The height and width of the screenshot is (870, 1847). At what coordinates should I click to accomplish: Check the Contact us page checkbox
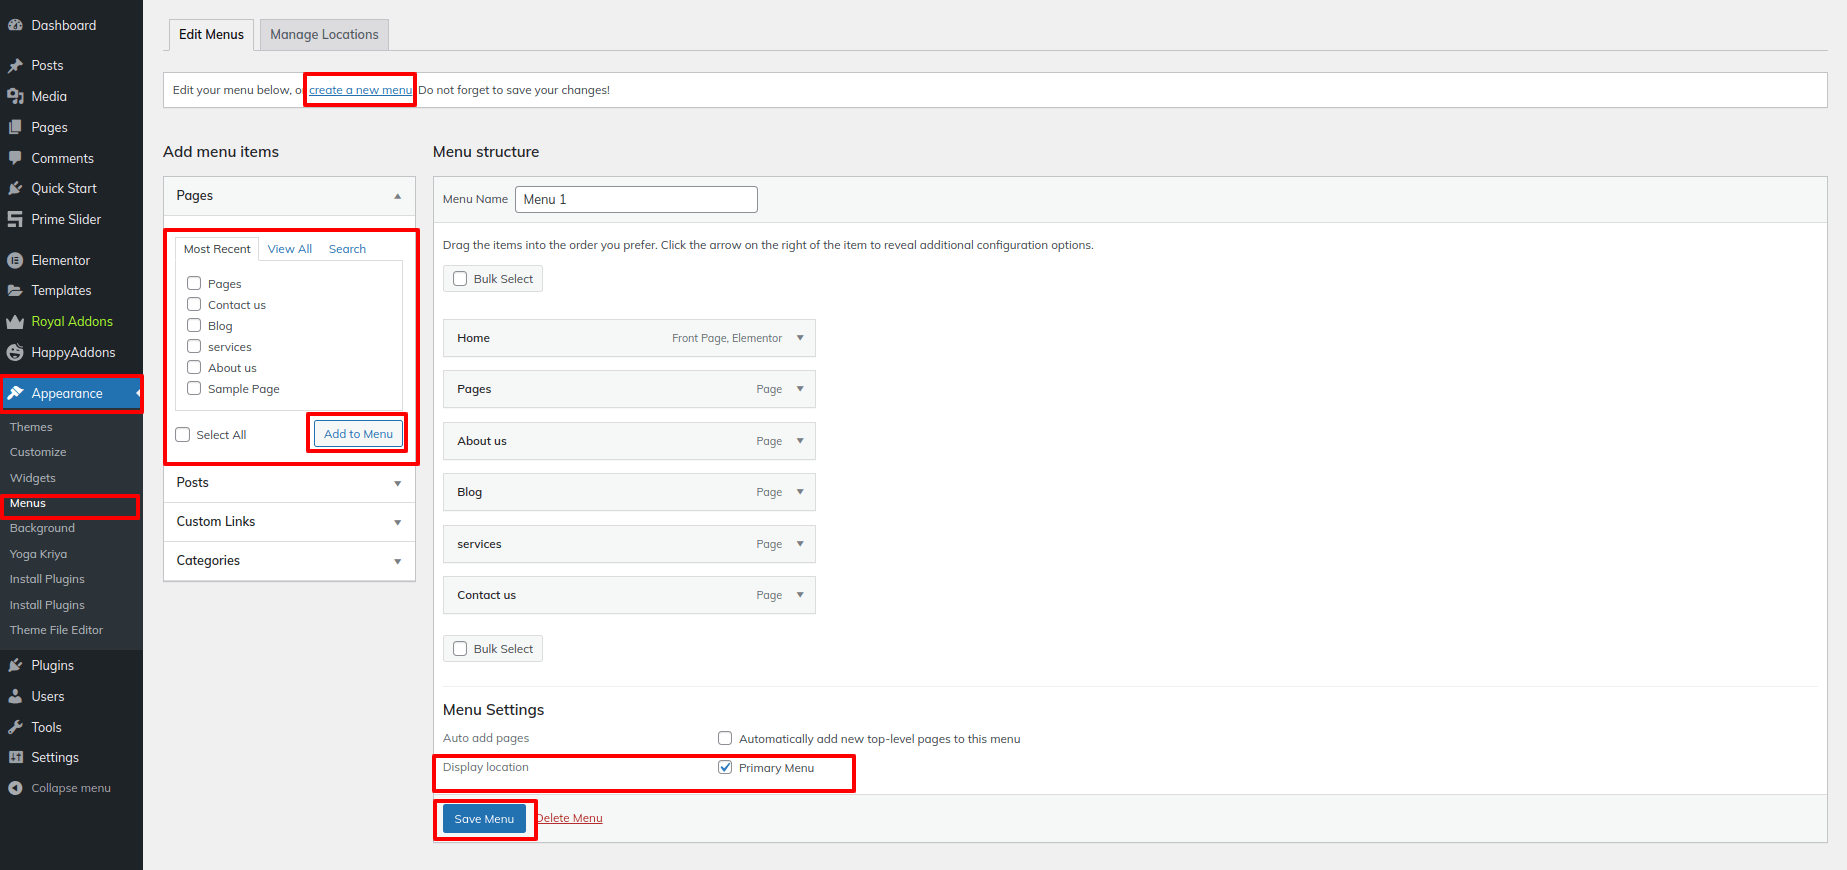(x=194, y=305)
